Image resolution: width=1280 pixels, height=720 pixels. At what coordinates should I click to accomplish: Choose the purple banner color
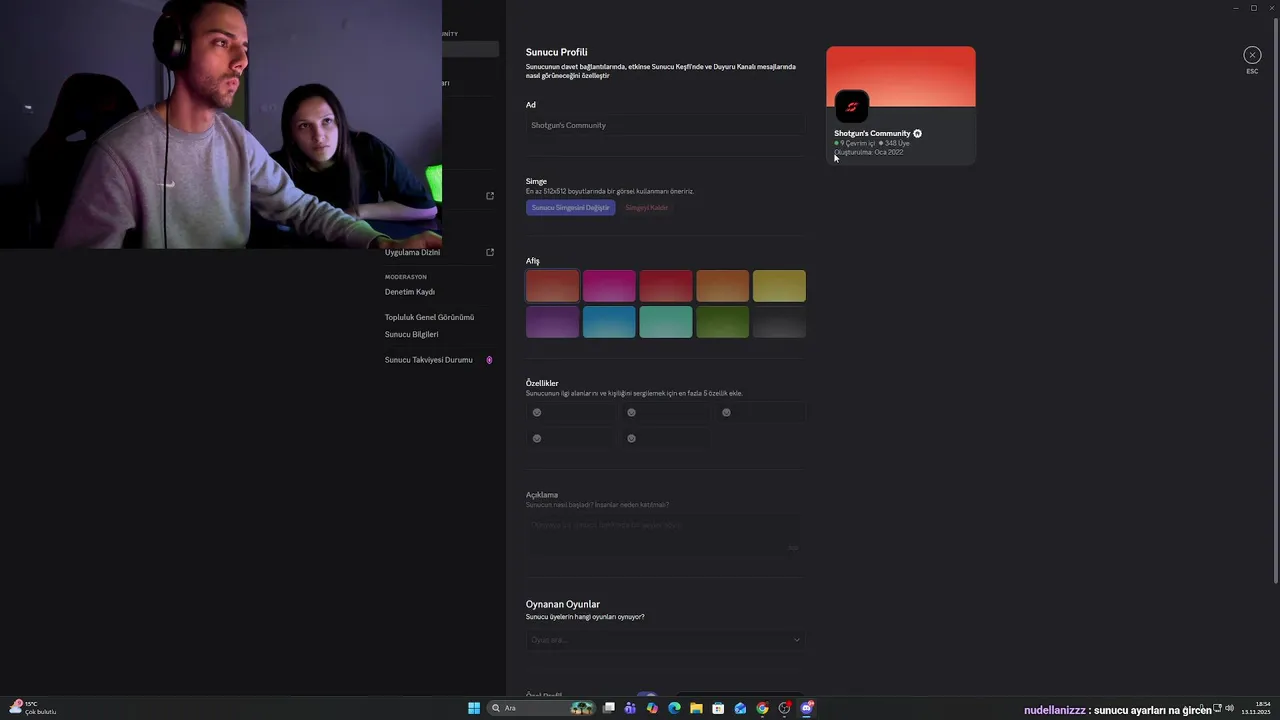pos(552,322)
